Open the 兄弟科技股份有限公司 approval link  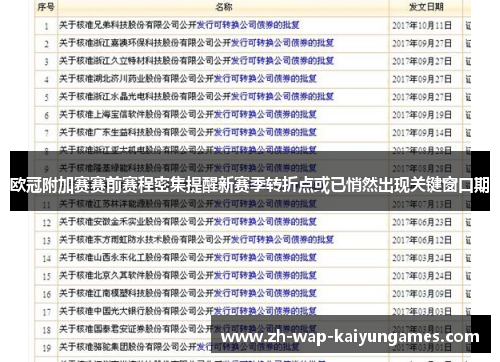[179, 25]
